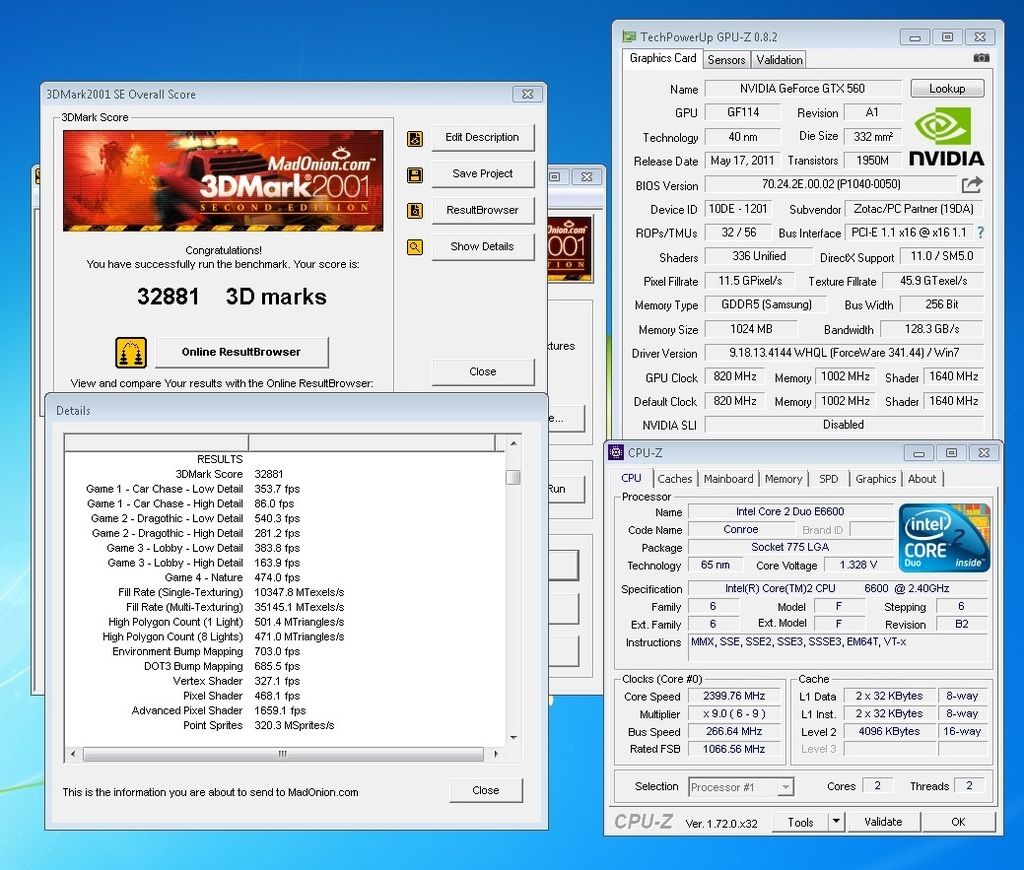
Task: Click the NVIDIA logo in GPU-Z
Action: click(946, 138)
